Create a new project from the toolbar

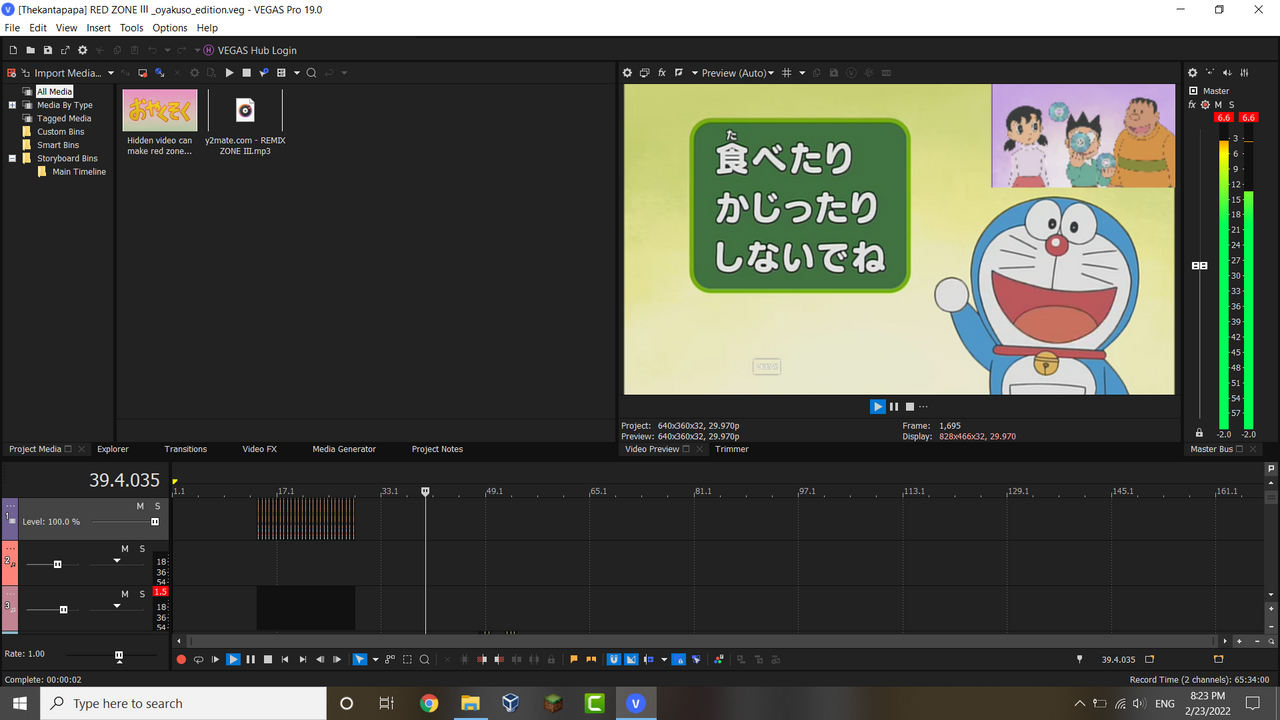point(13,50)
